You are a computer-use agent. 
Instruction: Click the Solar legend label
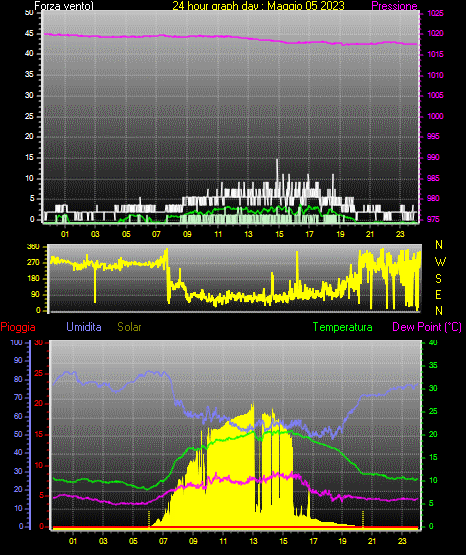pyautogui.click(x=130, y=327)
